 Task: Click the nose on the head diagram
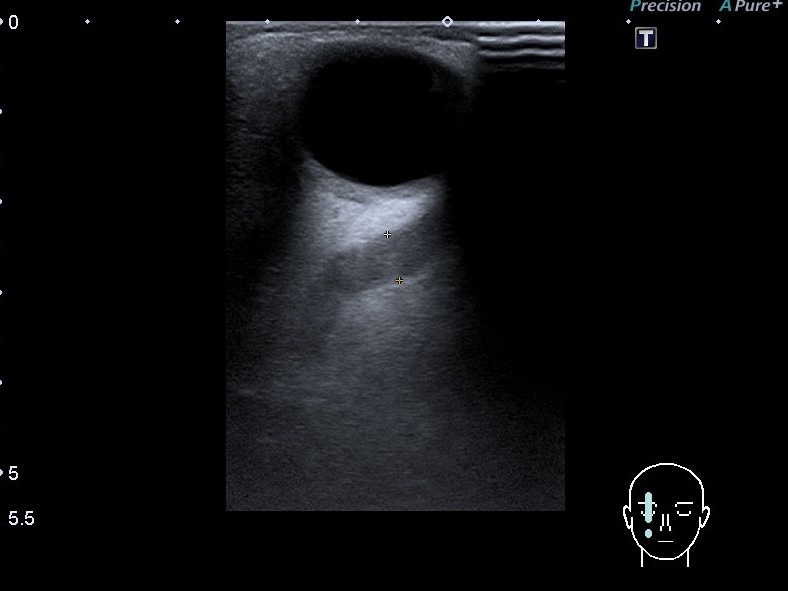666,523
